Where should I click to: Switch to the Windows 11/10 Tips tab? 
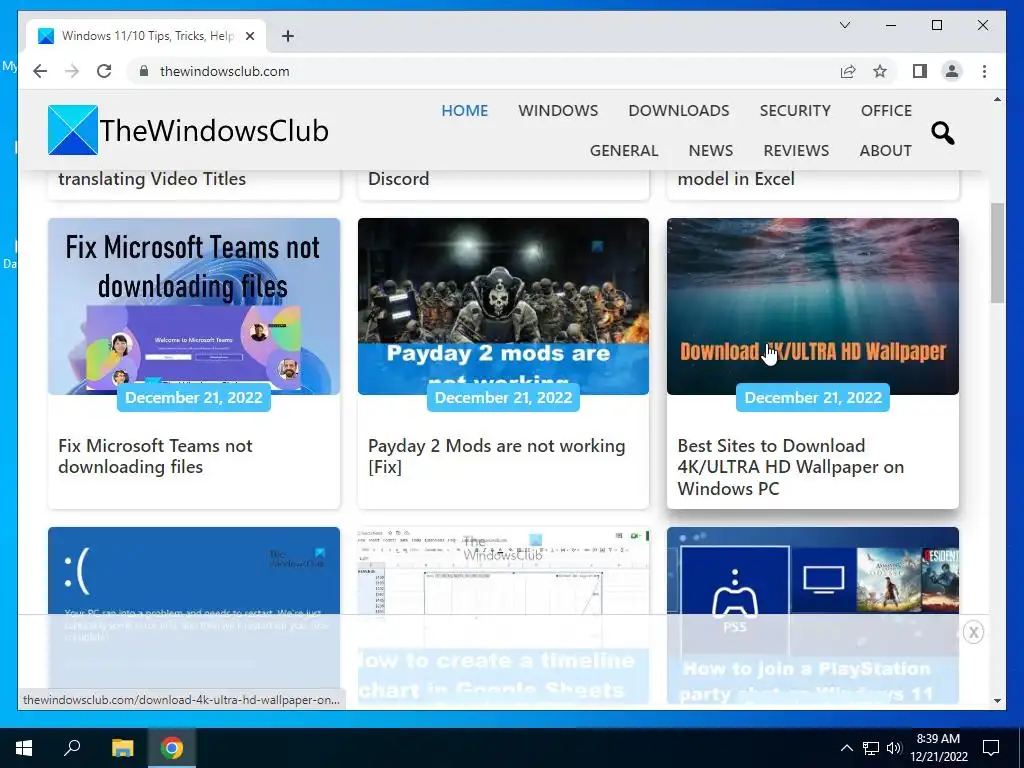[x=146, y=36]
